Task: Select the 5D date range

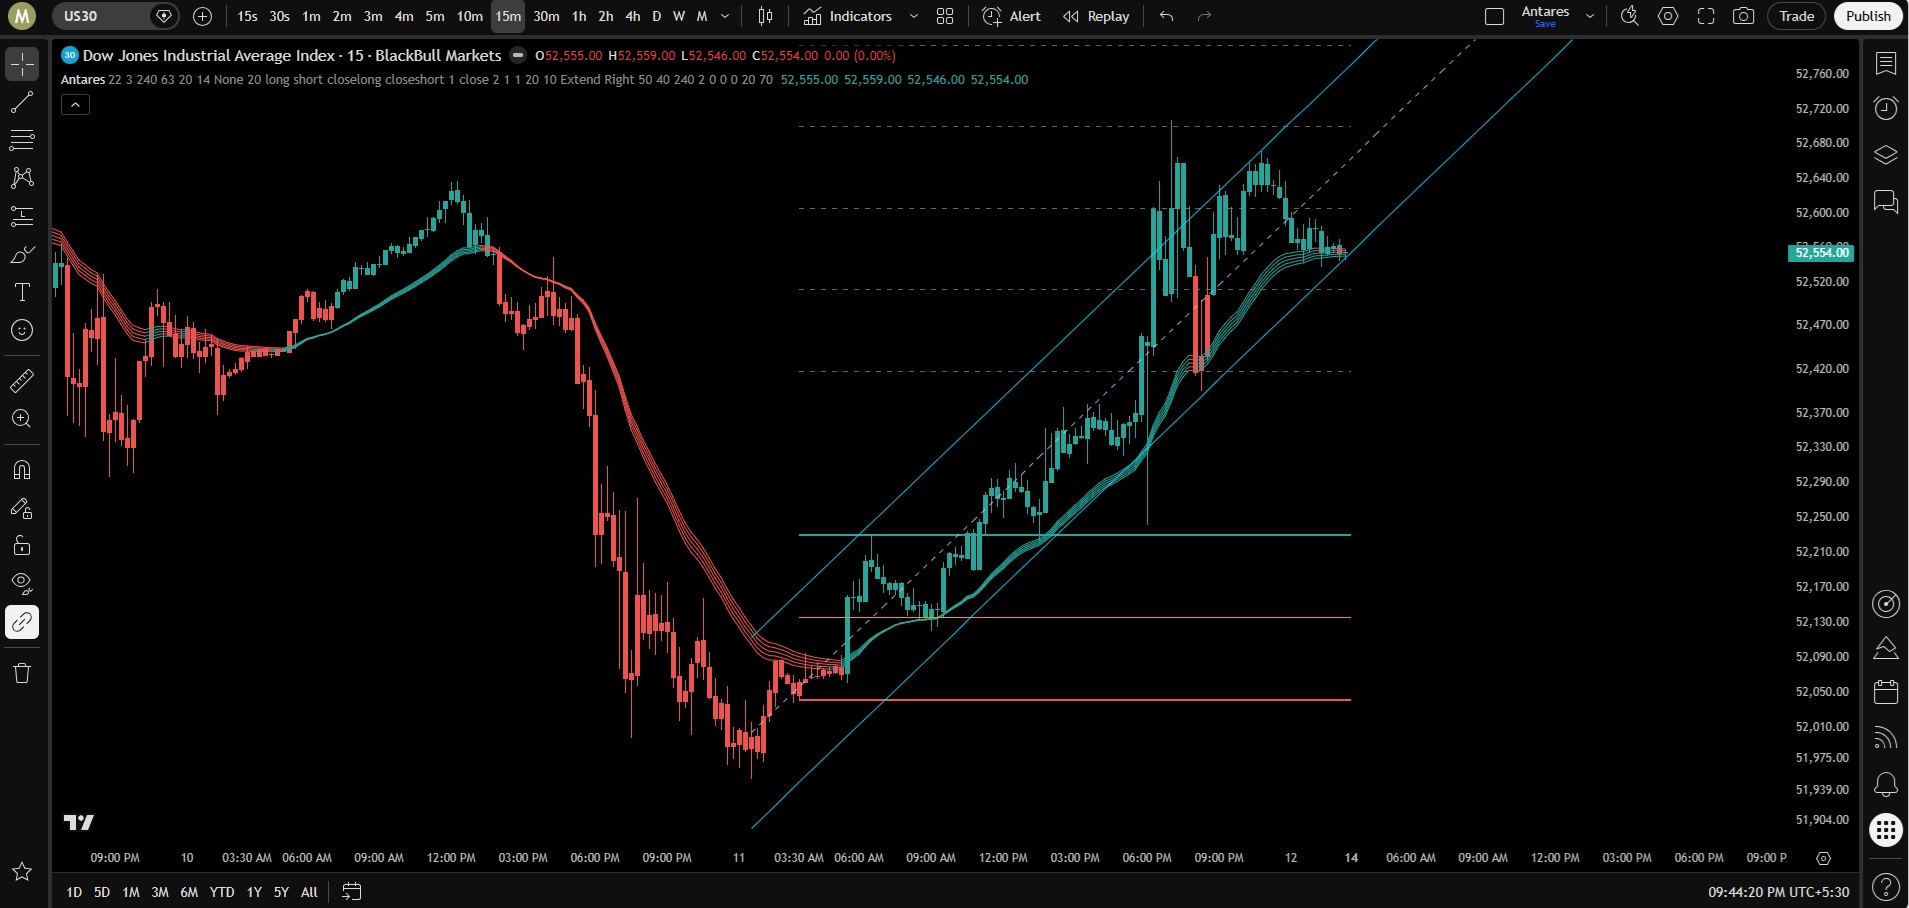Action: tap(102, 892)
